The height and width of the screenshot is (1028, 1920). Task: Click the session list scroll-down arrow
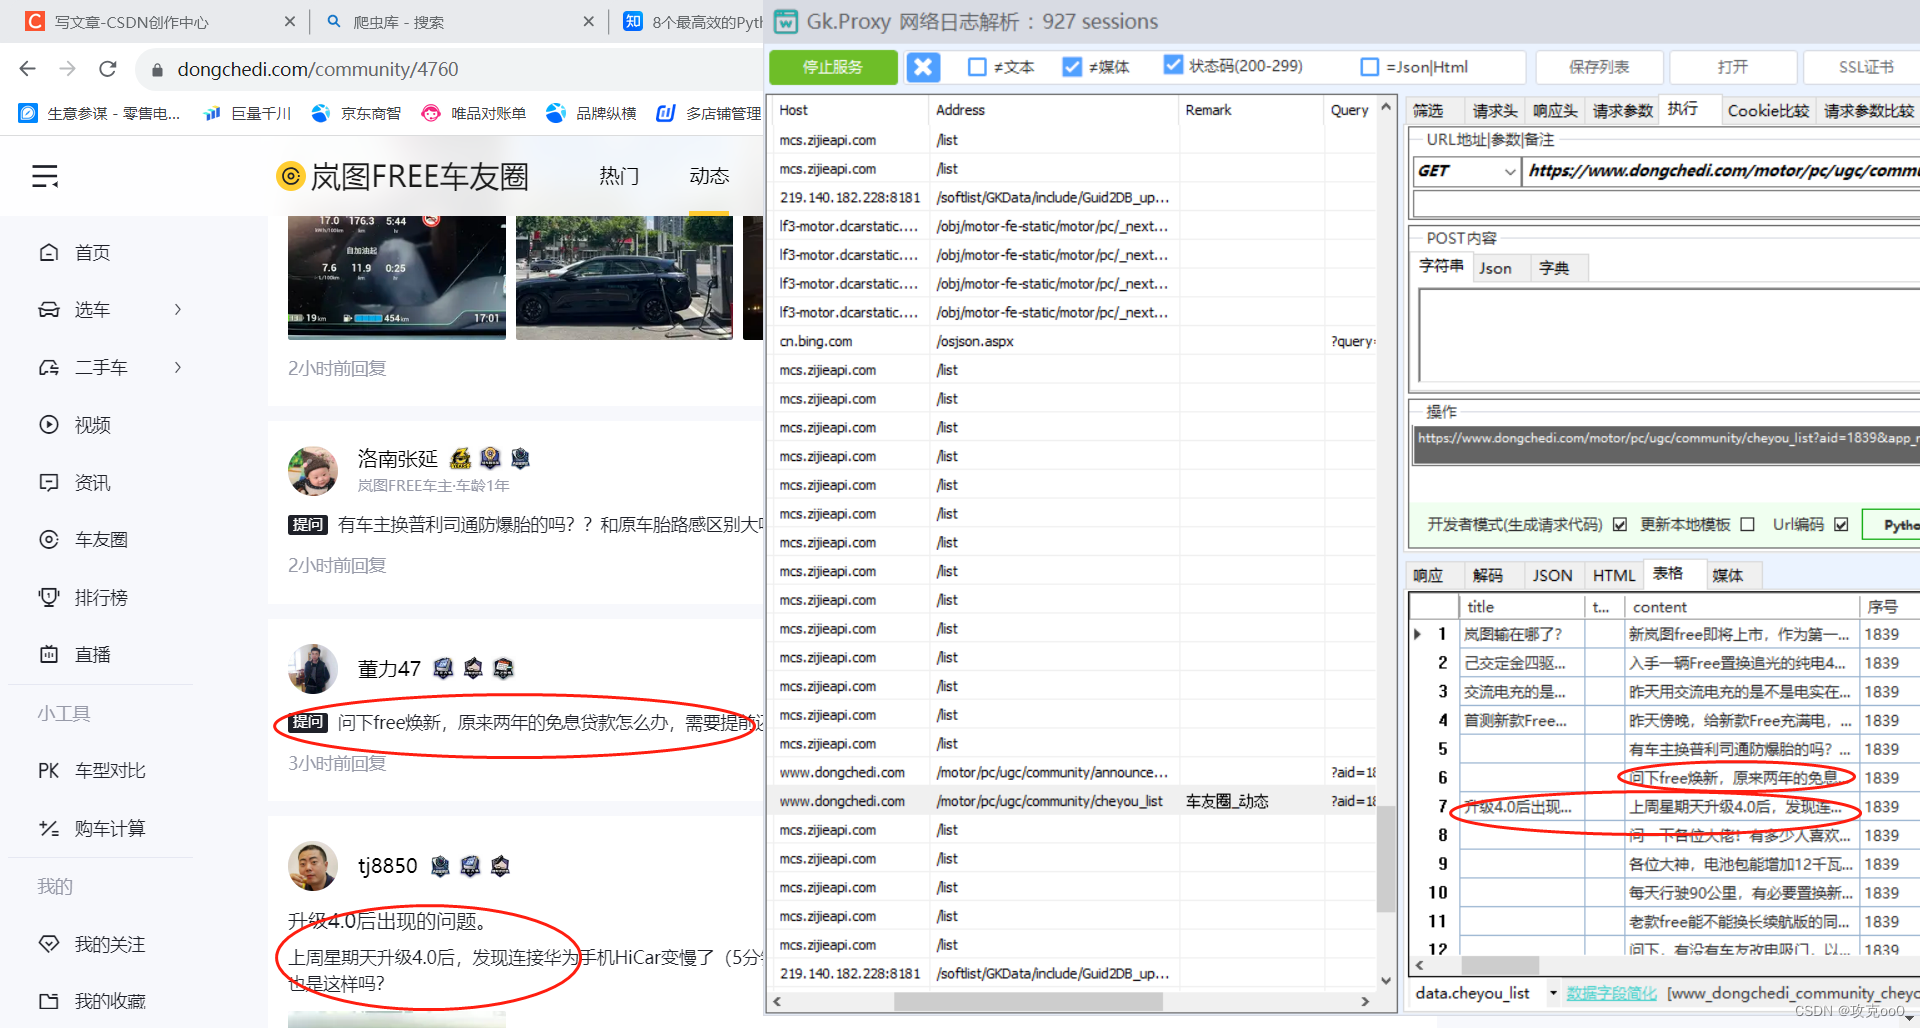(1386, 980)
